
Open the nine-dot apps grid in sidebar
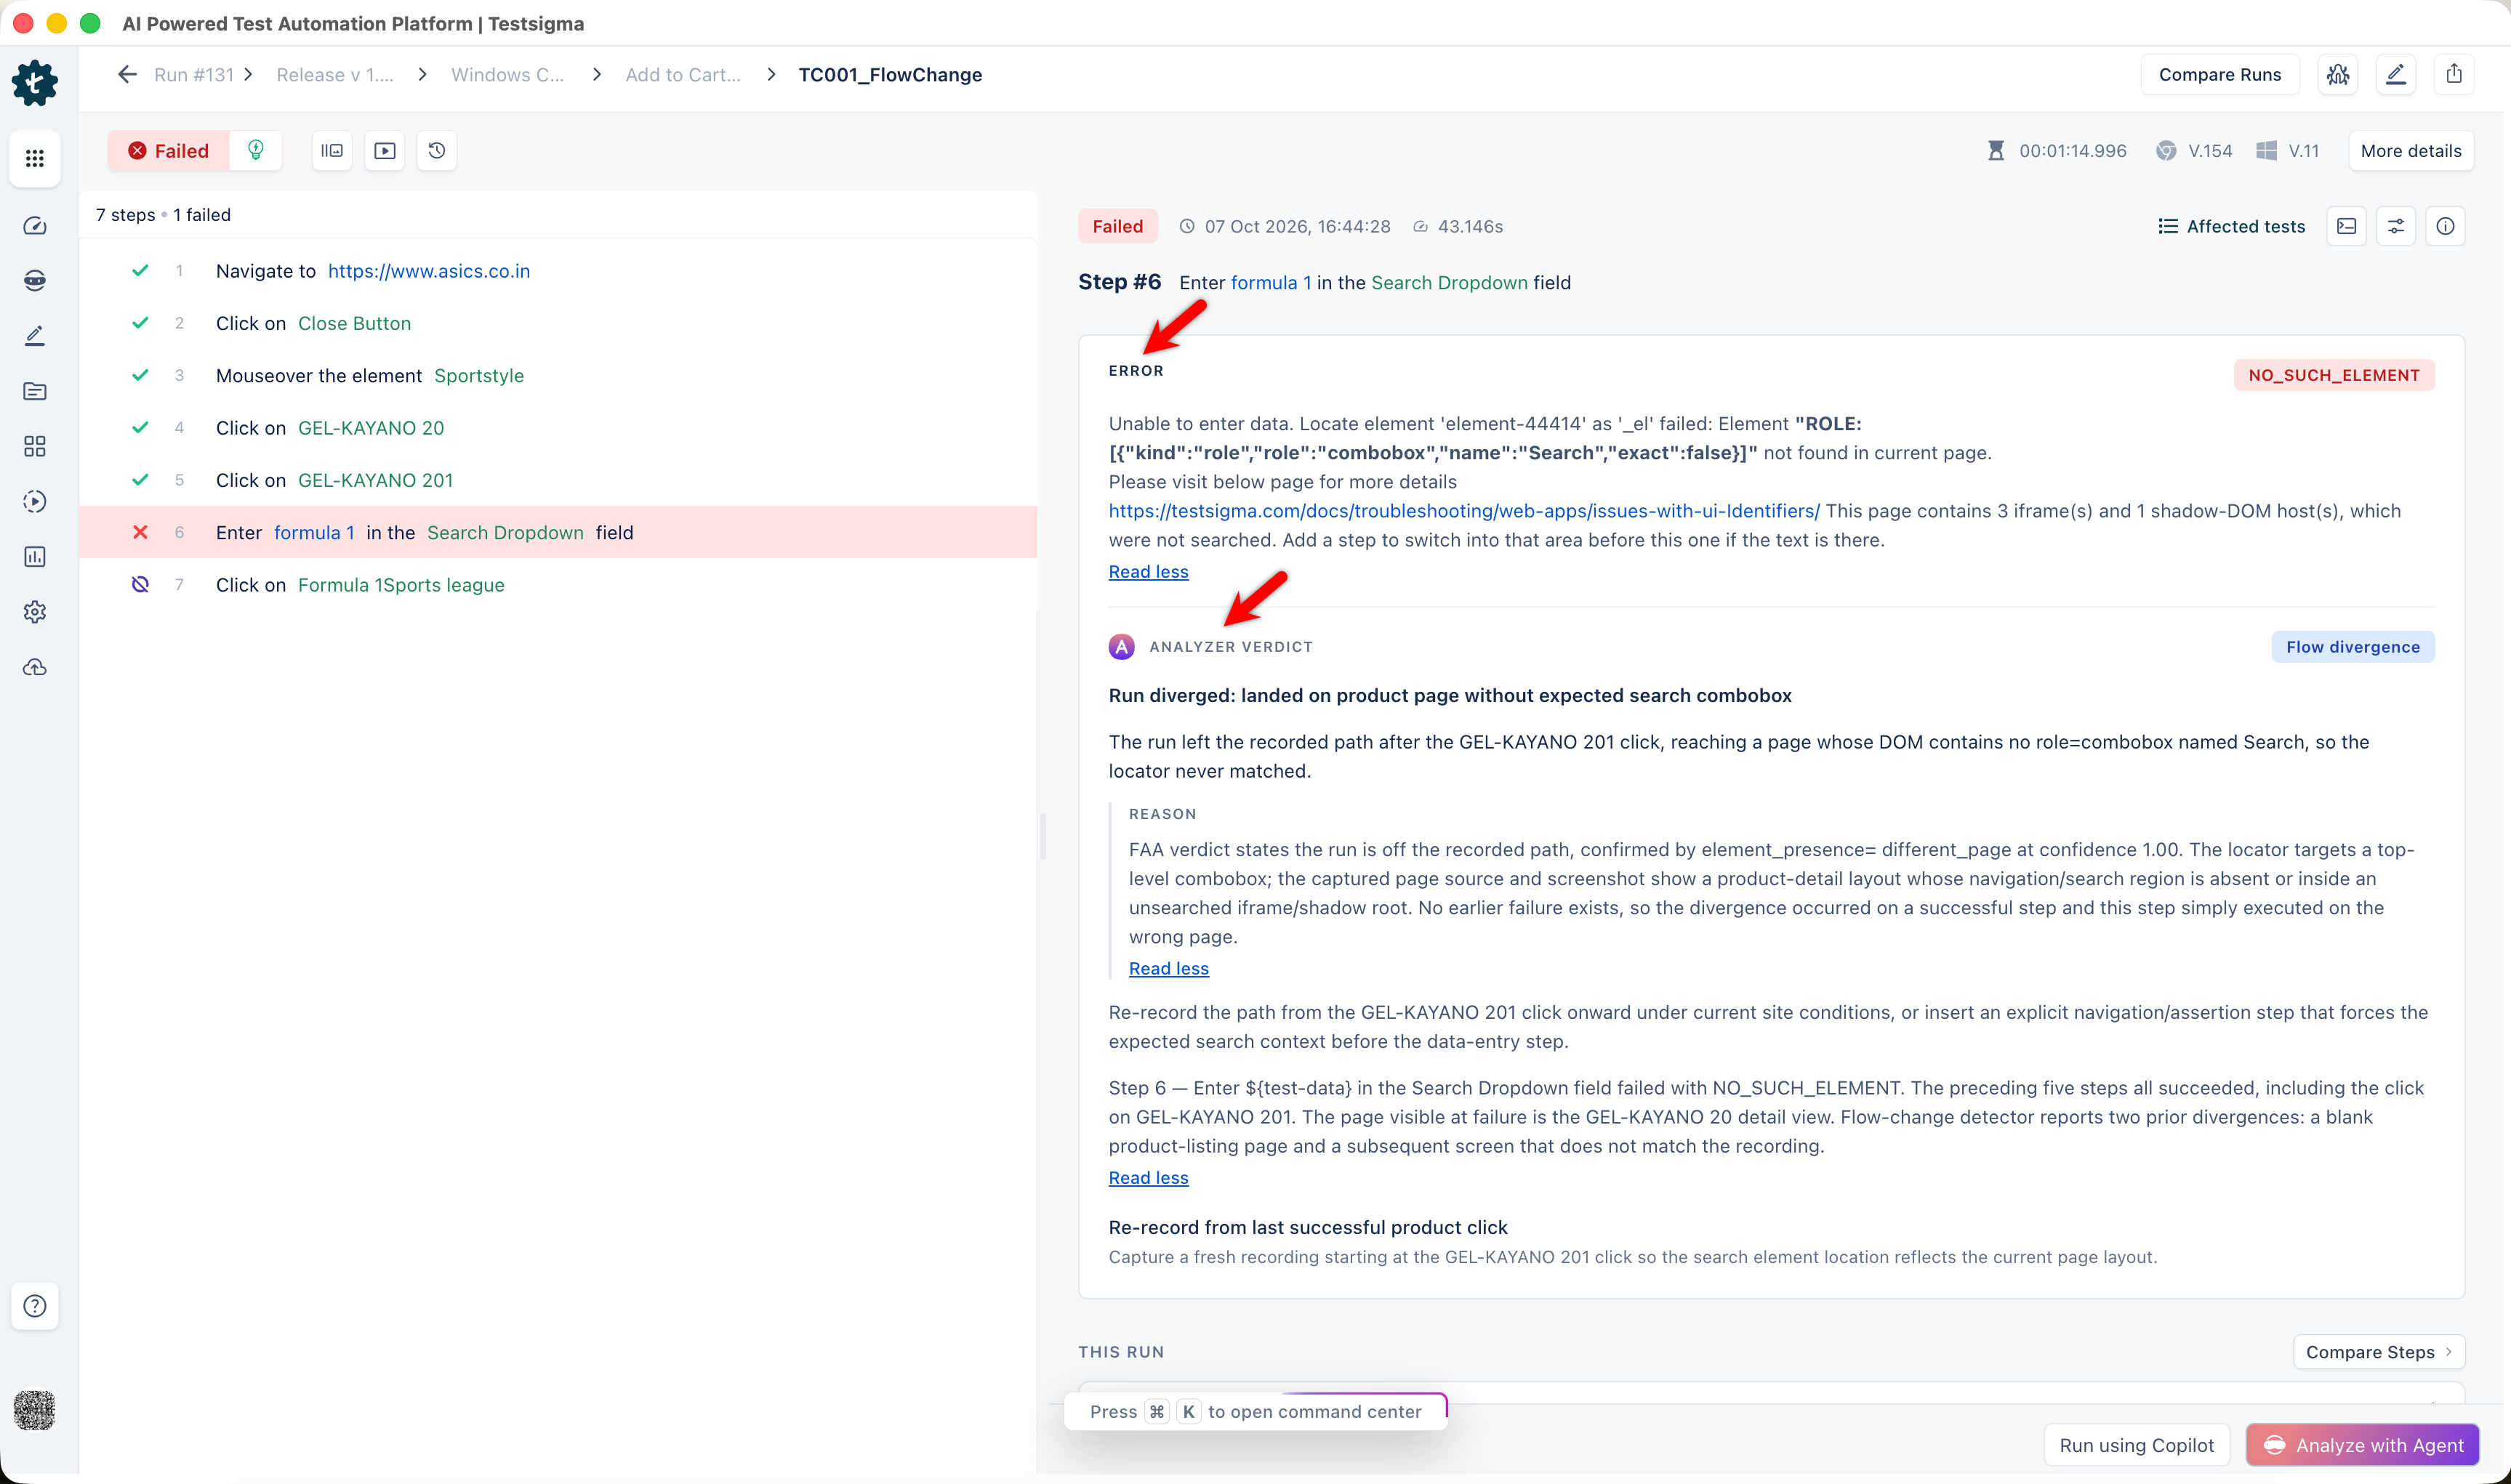(x=35, y=158)
